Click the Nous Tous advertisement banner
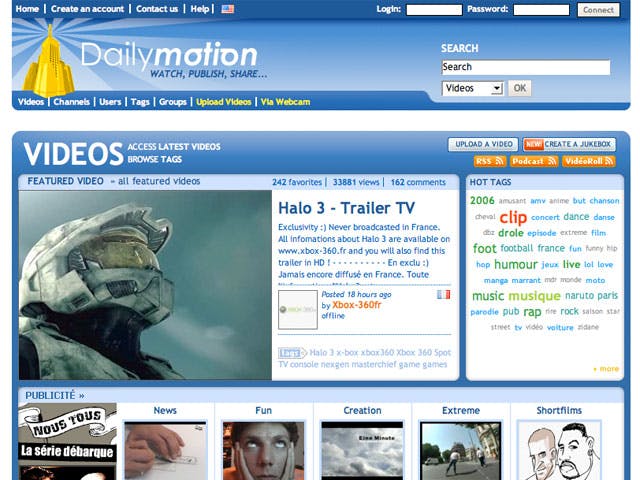 tap(67, 441)
